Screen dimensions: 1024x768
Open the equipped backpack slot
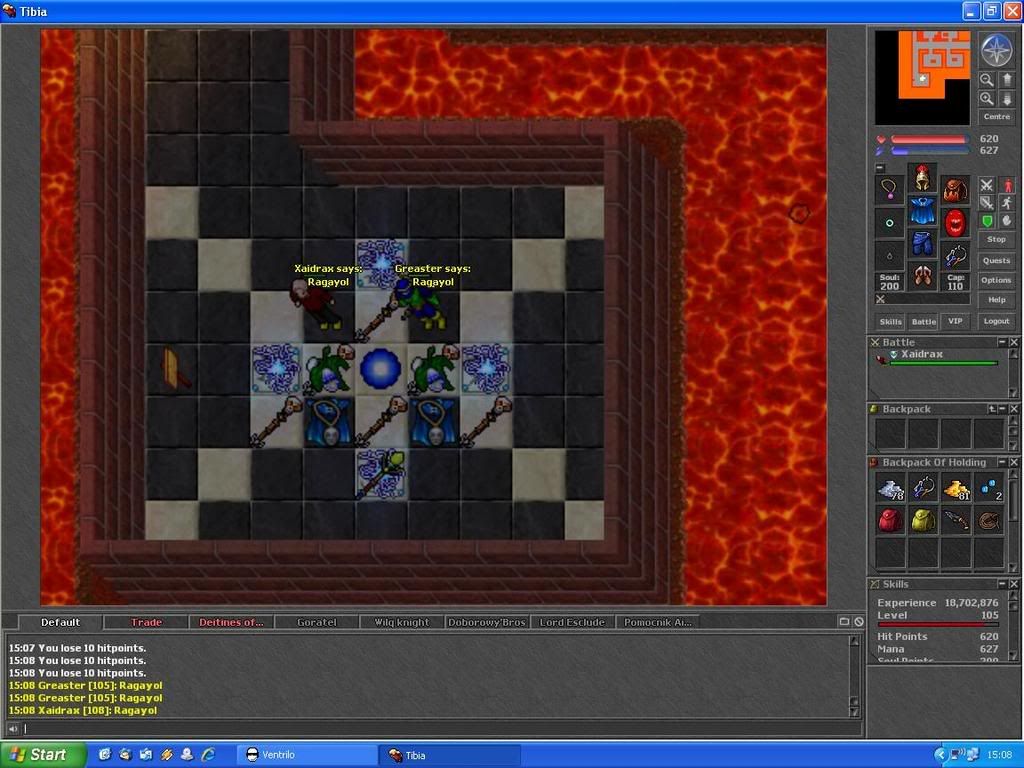(x=955, y=190)
